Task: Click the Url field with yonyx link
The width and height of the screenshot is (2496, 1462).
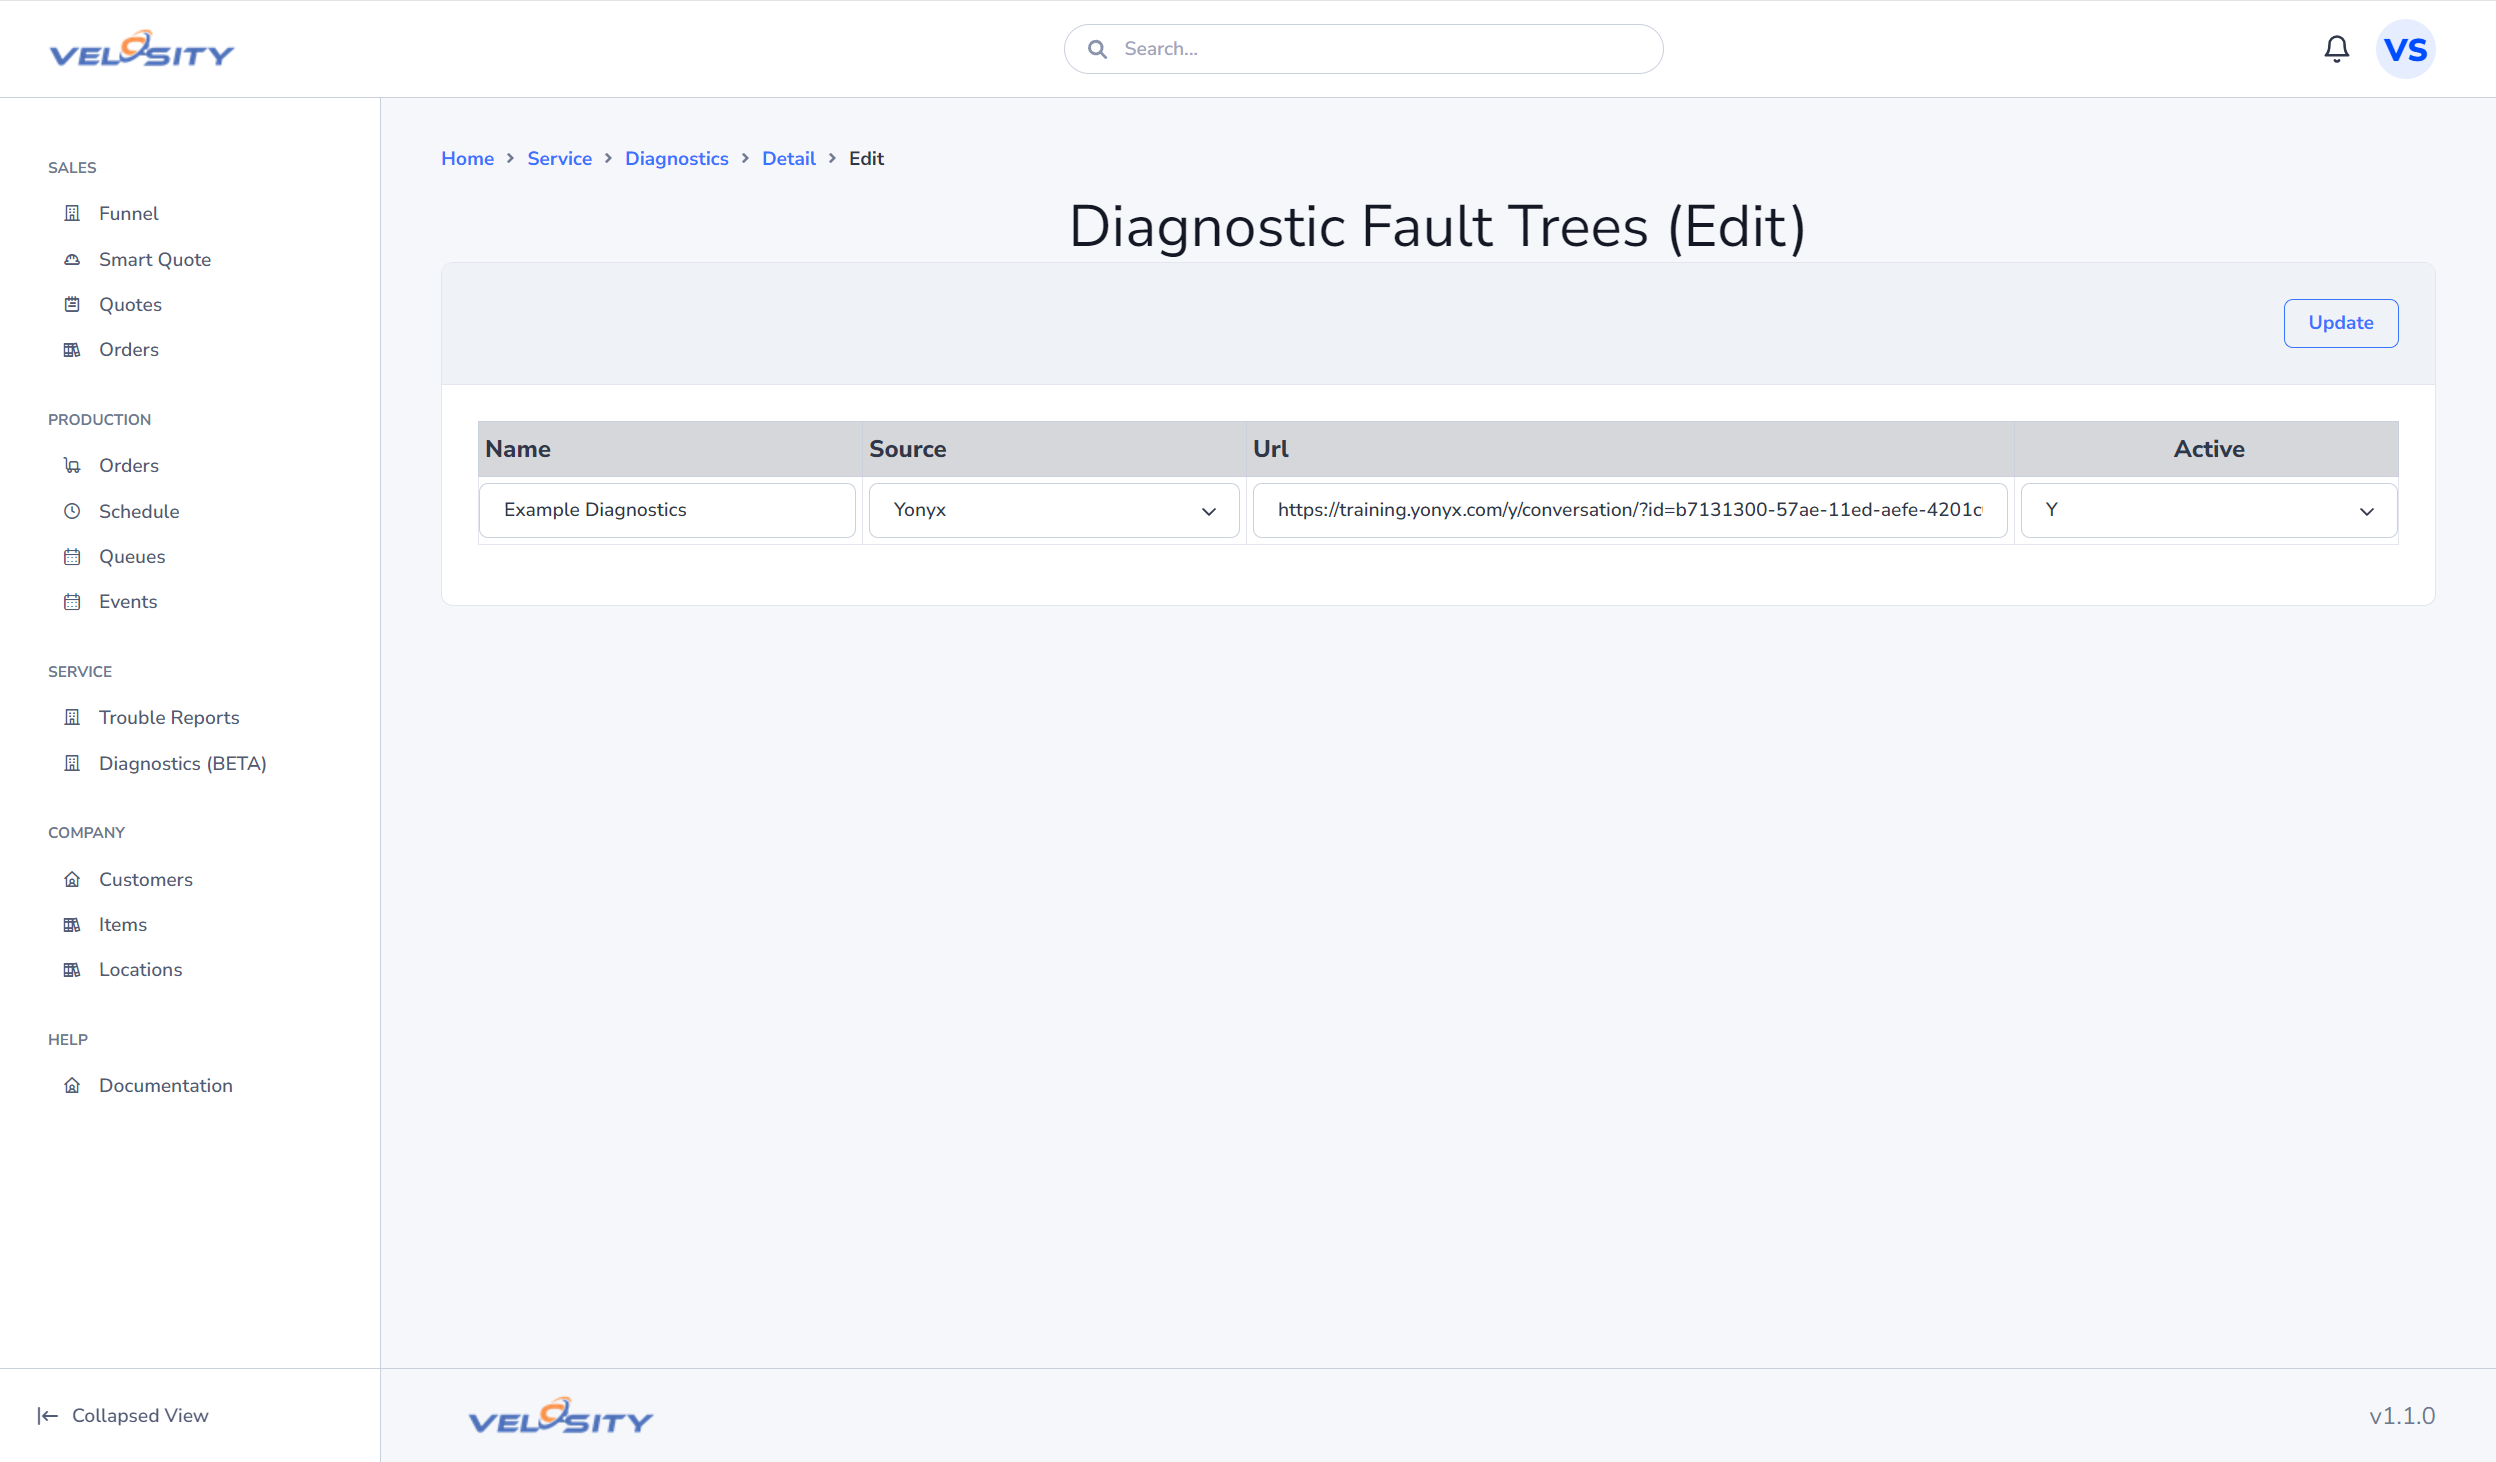Action: pyautogui.click(x=1630, y=510)
